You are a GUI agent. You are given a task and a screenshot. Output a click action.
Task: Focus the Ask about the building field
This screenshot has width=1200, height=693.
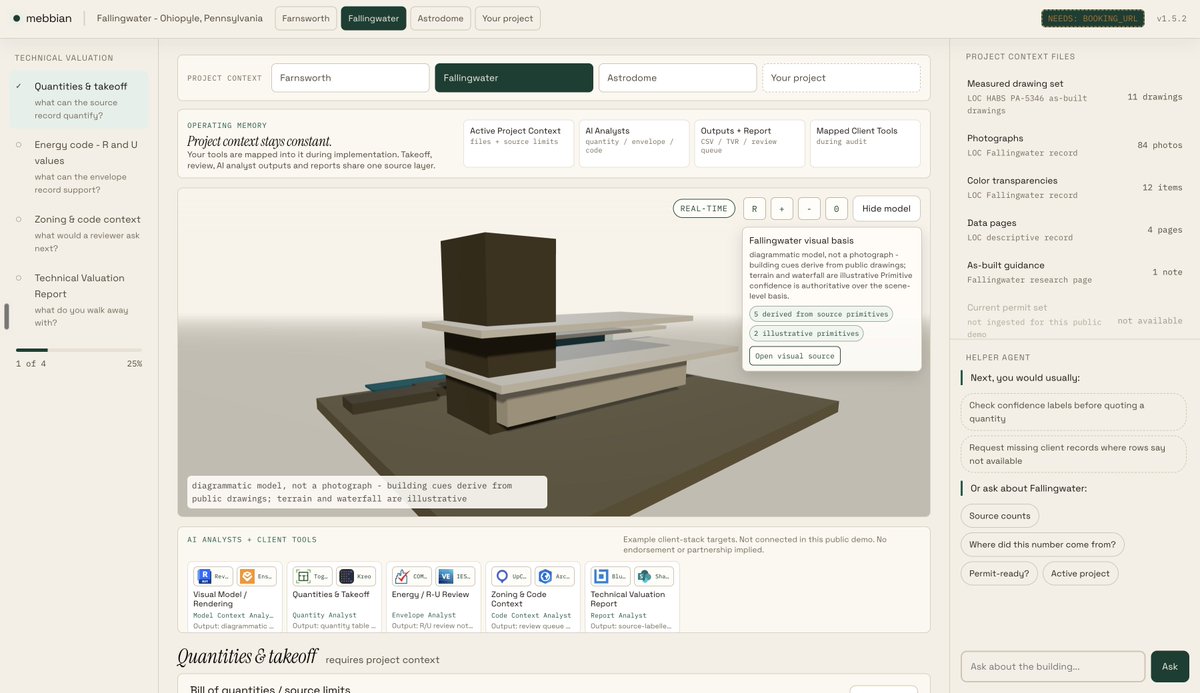[x=1053, y=666]
